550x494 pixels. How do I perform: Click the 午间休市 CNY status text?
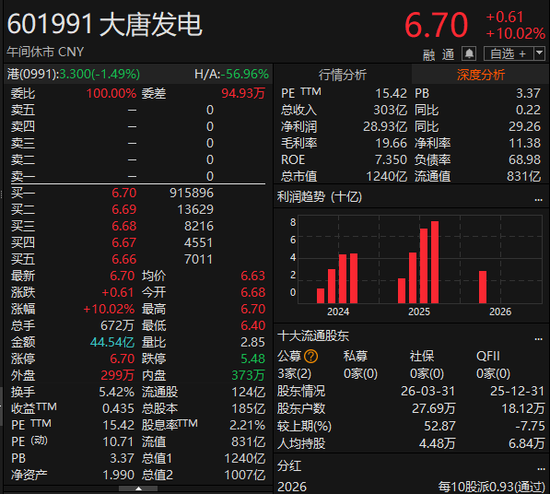pyautogui.click(x=45, y=52)
